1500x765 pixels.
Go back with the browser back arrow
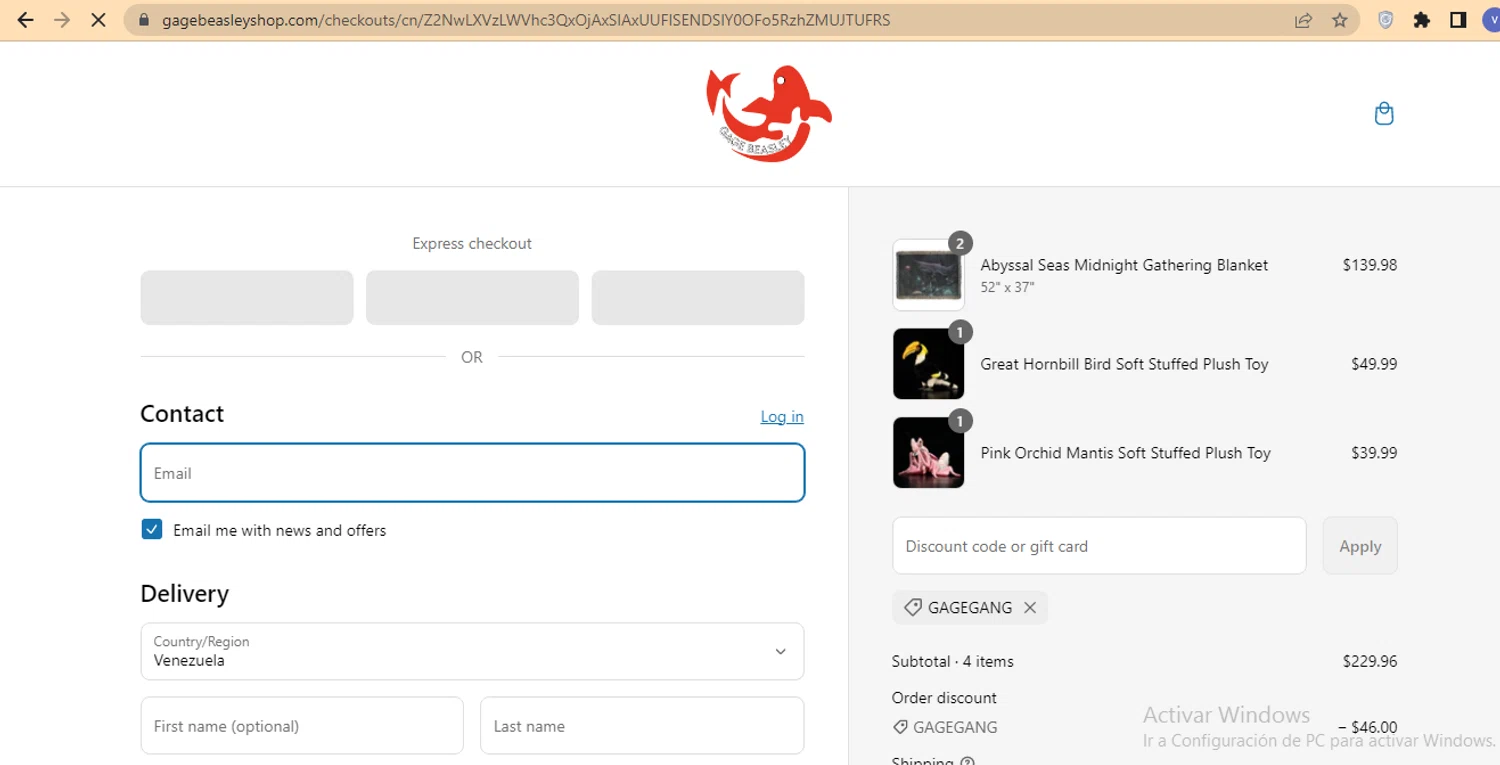pyautogui.click(x=26, y=20)
